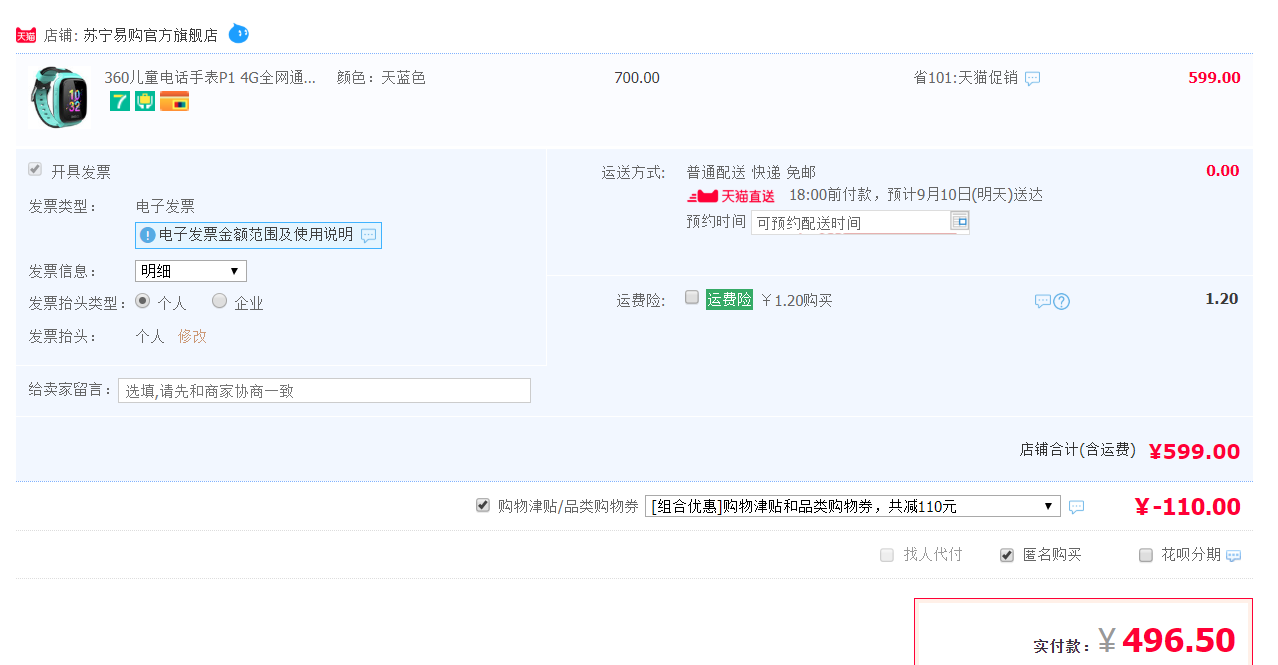Screen dimensions: 1278x665
Task: Click the speech-bubble icon next to 花呗分期
Action: point(1234,556)
